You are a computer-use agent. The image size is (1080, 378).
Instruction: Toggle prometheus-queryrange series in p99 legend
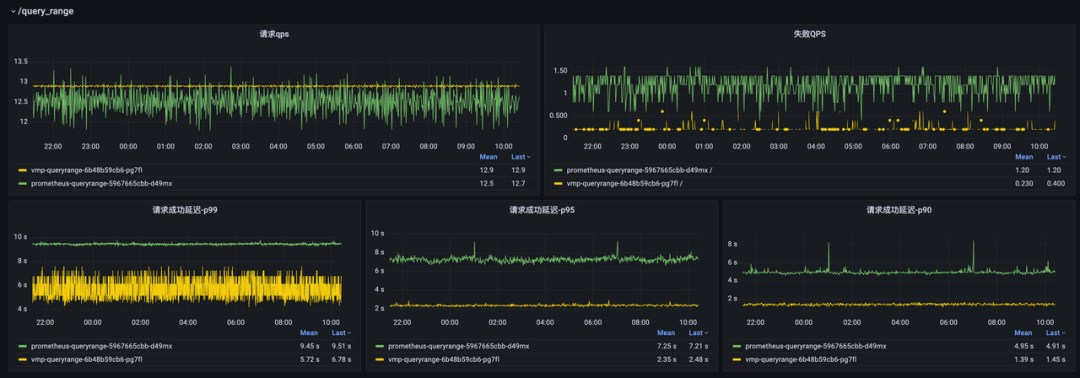pos(101,346)
